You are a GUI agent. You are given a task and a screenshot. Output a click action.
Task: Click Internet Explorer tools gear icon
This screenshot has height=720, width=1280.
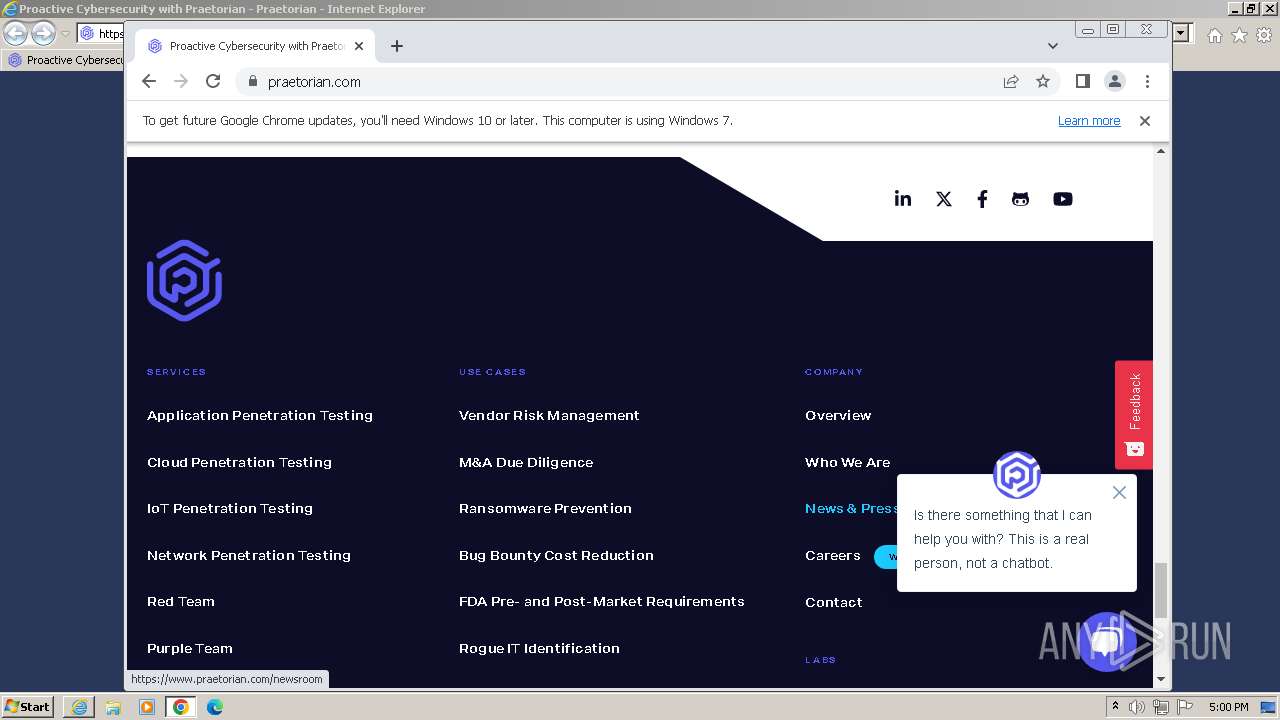coord(1263,35)
